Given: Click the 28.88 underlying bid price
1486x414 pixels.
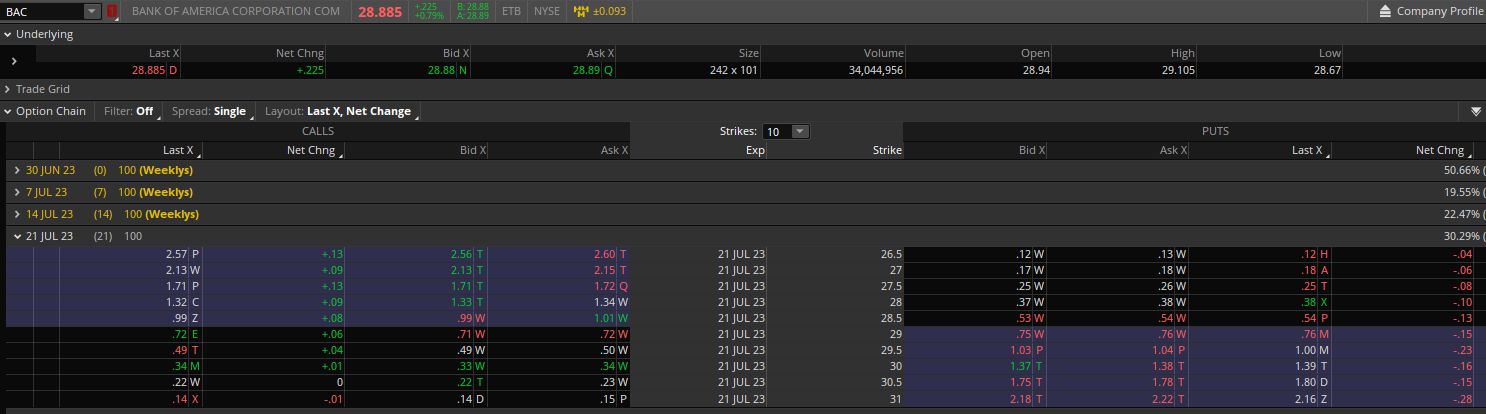Looking at the screenshot, I should coord(441,70).
